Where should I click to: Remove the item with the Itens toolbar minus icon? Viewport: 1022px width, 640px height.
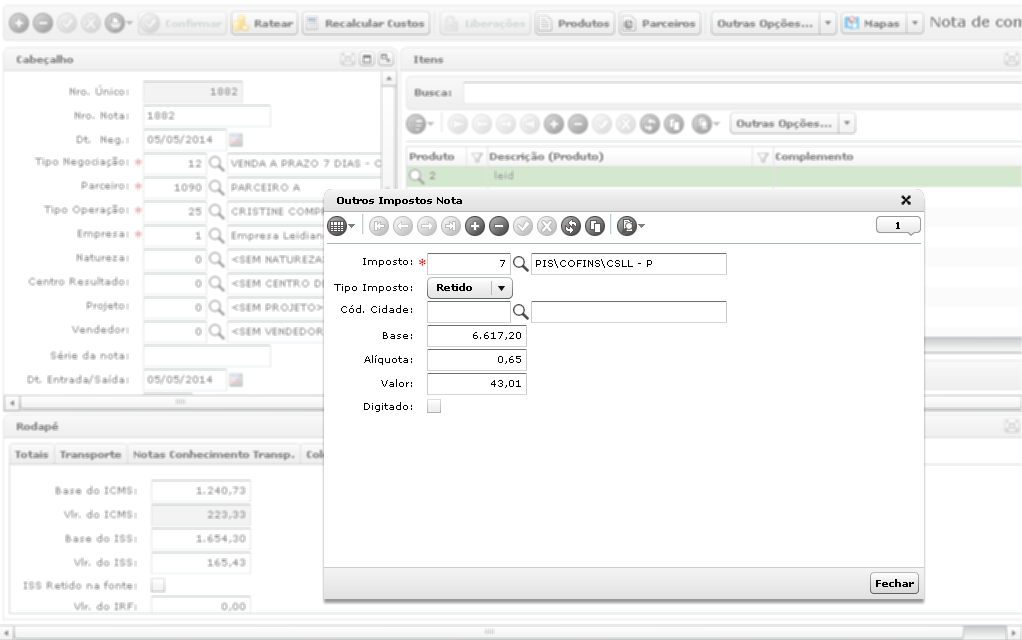[x=577, y=124]
